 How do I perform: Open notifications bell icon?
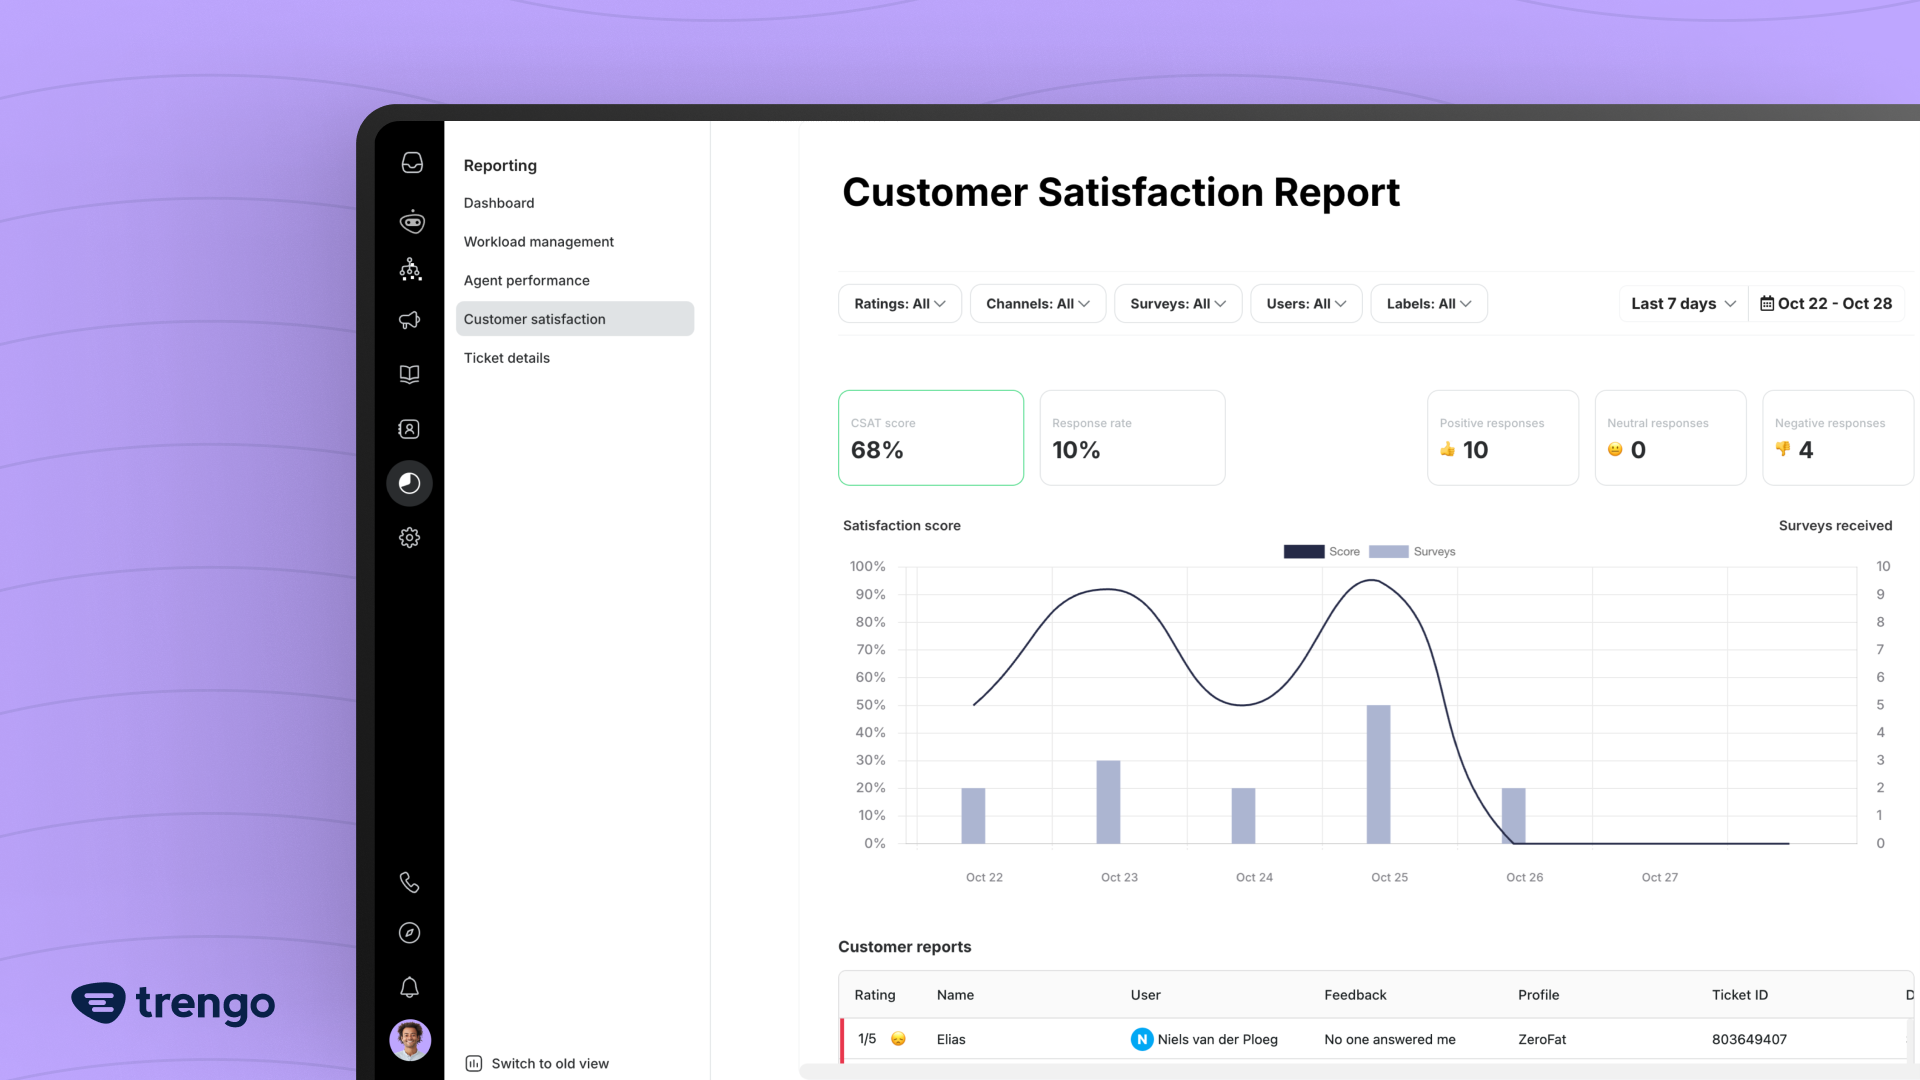pos(410,988)
